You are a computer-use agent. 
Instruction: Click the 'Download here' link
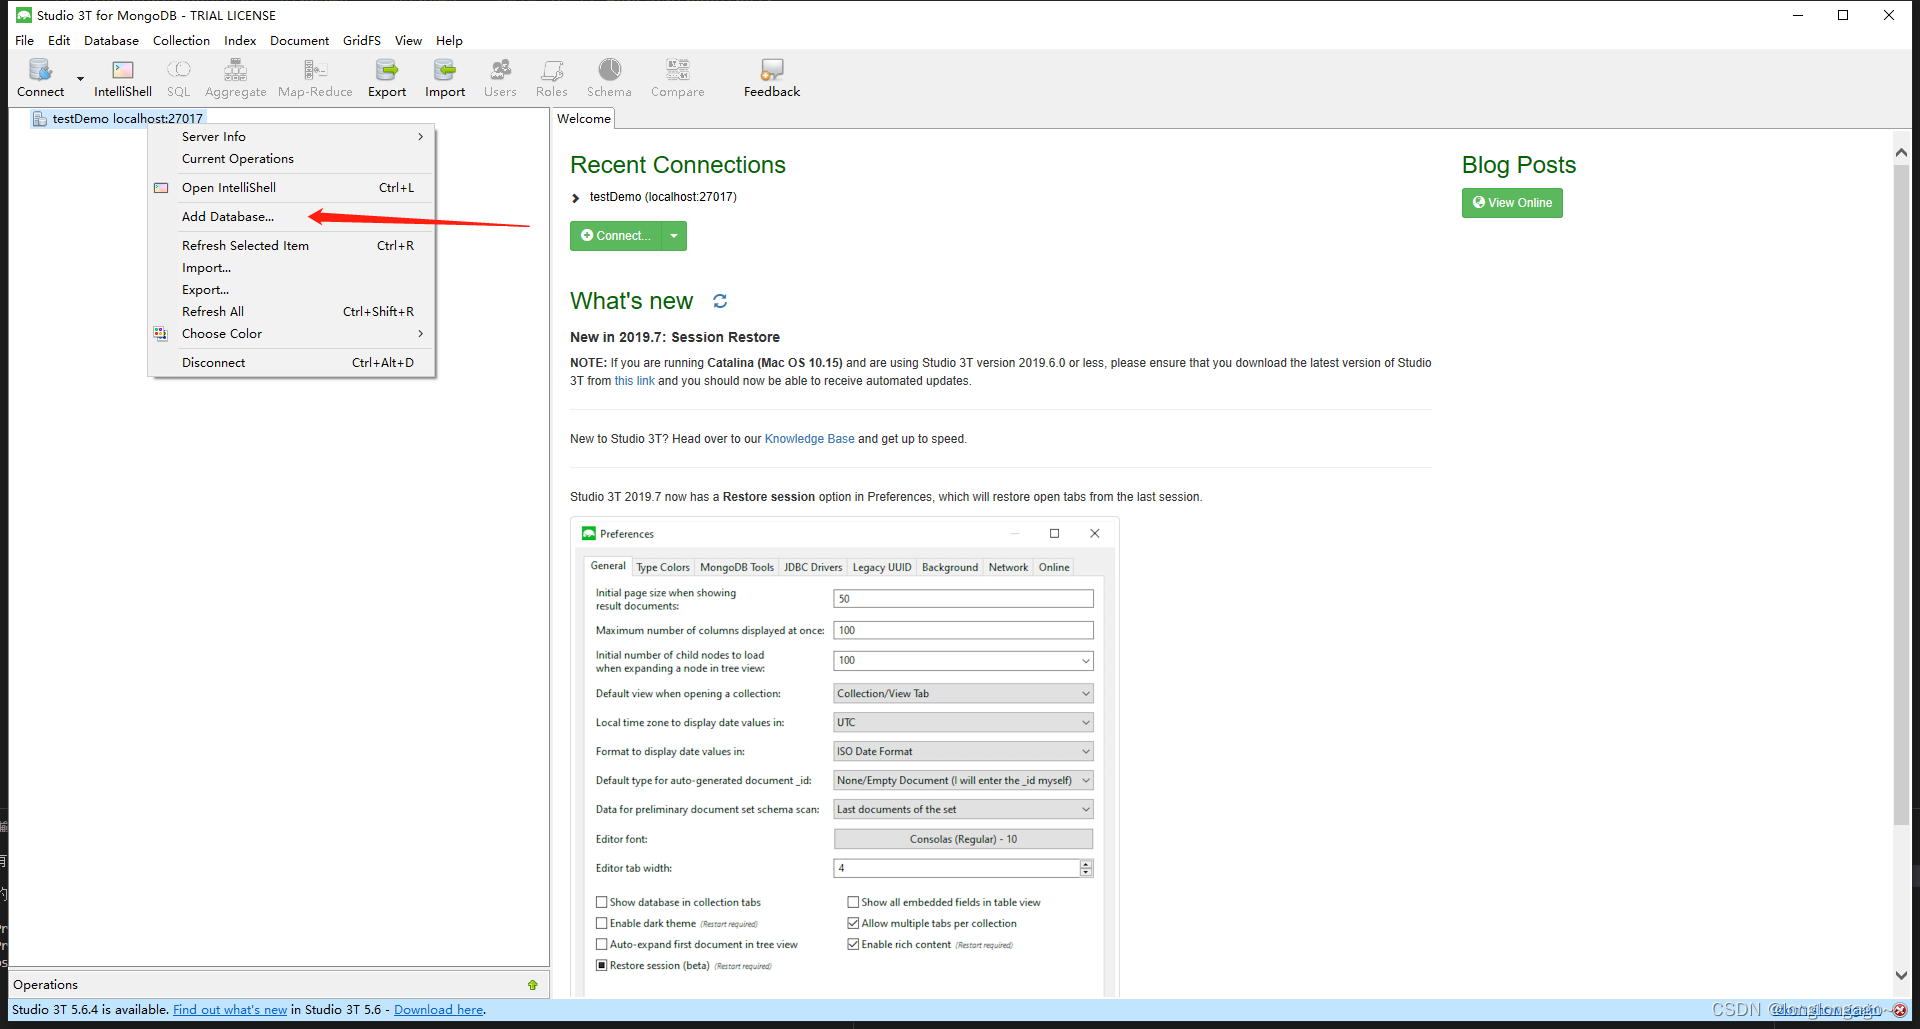(x=439, y=1010)
